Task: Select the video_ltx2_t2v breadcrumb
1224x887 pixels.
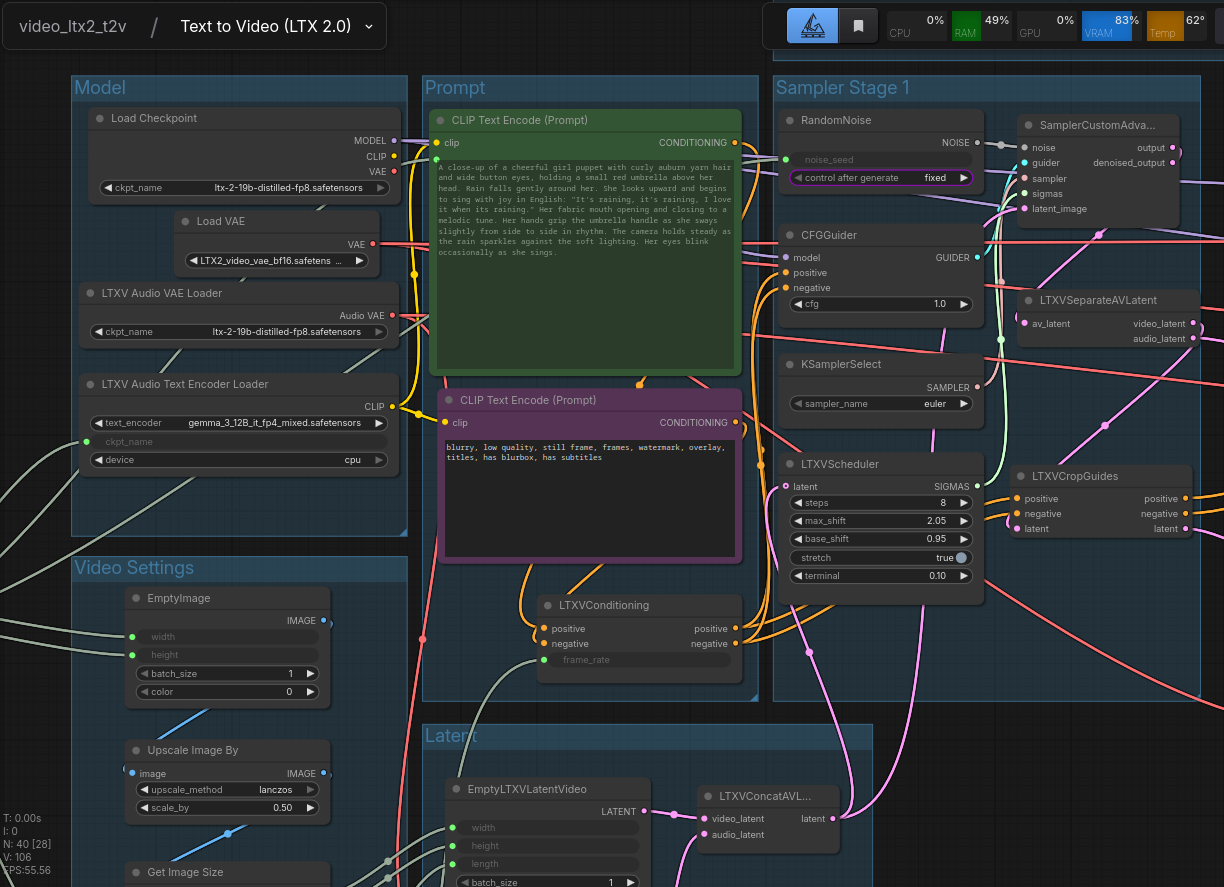Action: click(x=72, y=27)
